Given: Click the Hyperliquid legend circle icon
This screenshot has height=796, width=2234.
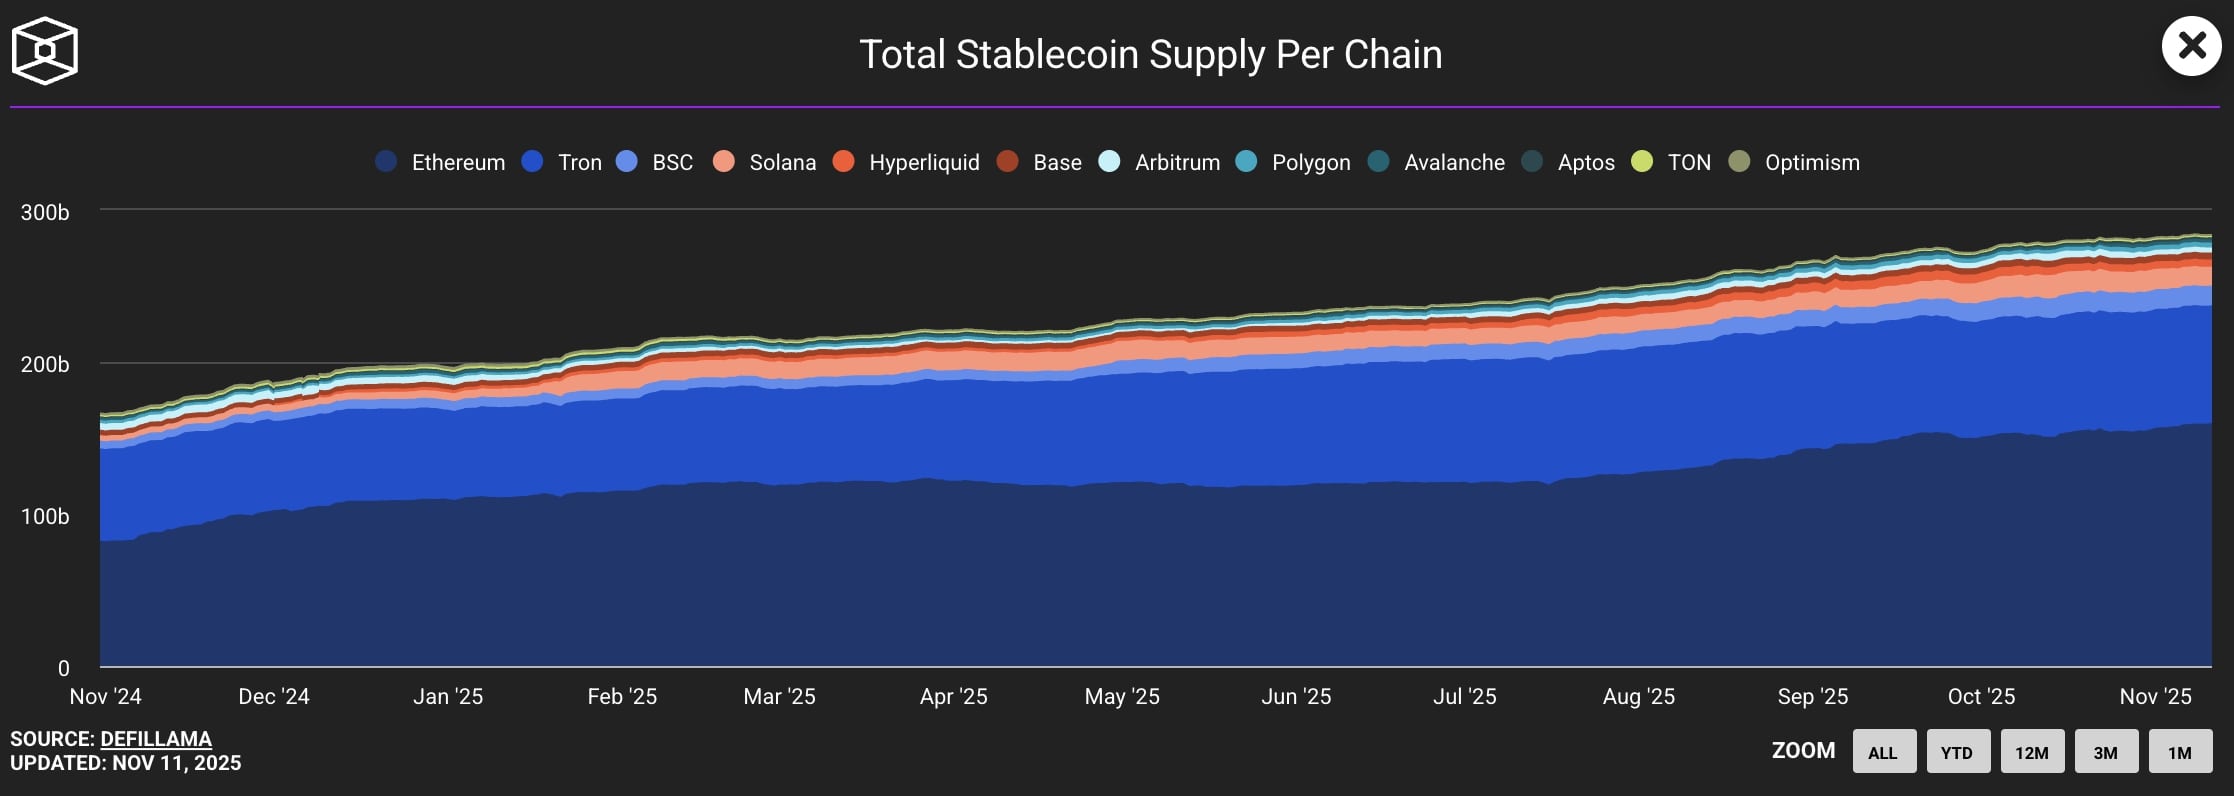Looking at the screenshot, I should click(843, 162).
